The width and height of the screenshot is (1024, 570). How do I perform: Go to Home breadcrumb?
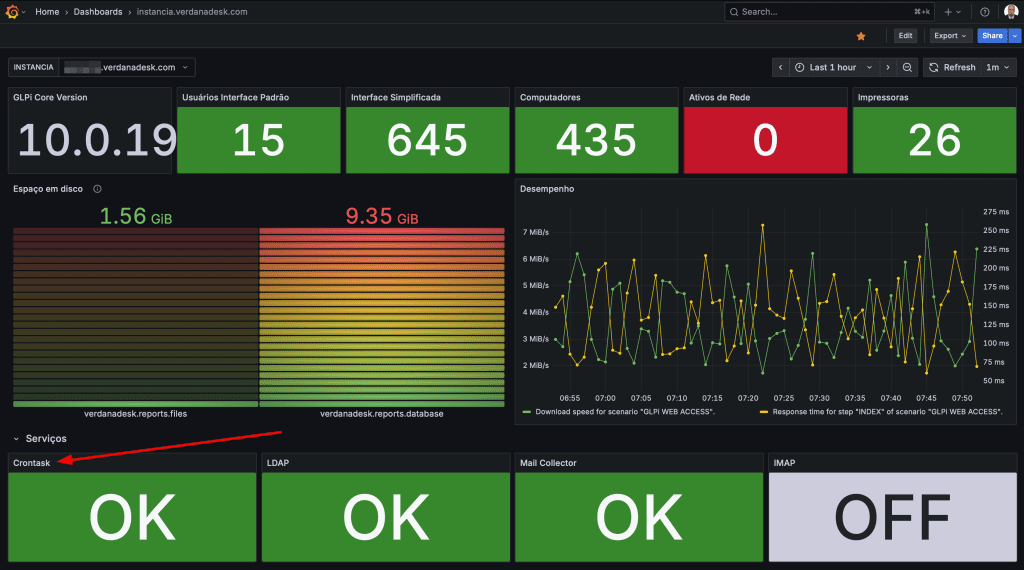tap(47, 12)
